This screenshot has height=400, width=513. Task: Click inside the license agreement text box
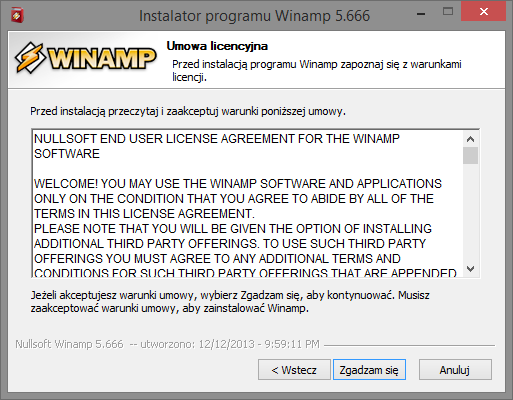coord(247,204)
